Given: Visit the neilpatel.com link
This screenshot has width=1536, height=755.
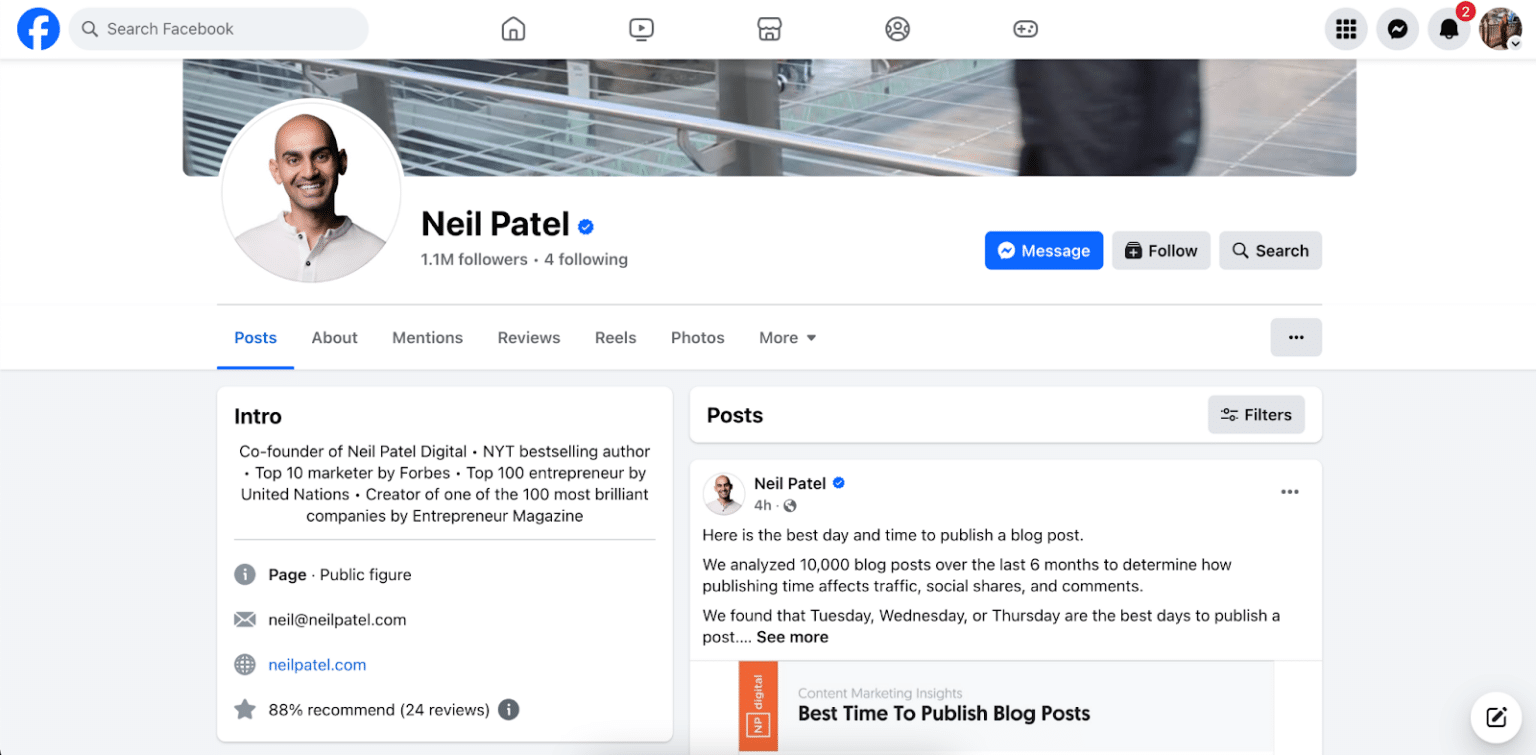Looking at the screenshot, I should 317,664.
